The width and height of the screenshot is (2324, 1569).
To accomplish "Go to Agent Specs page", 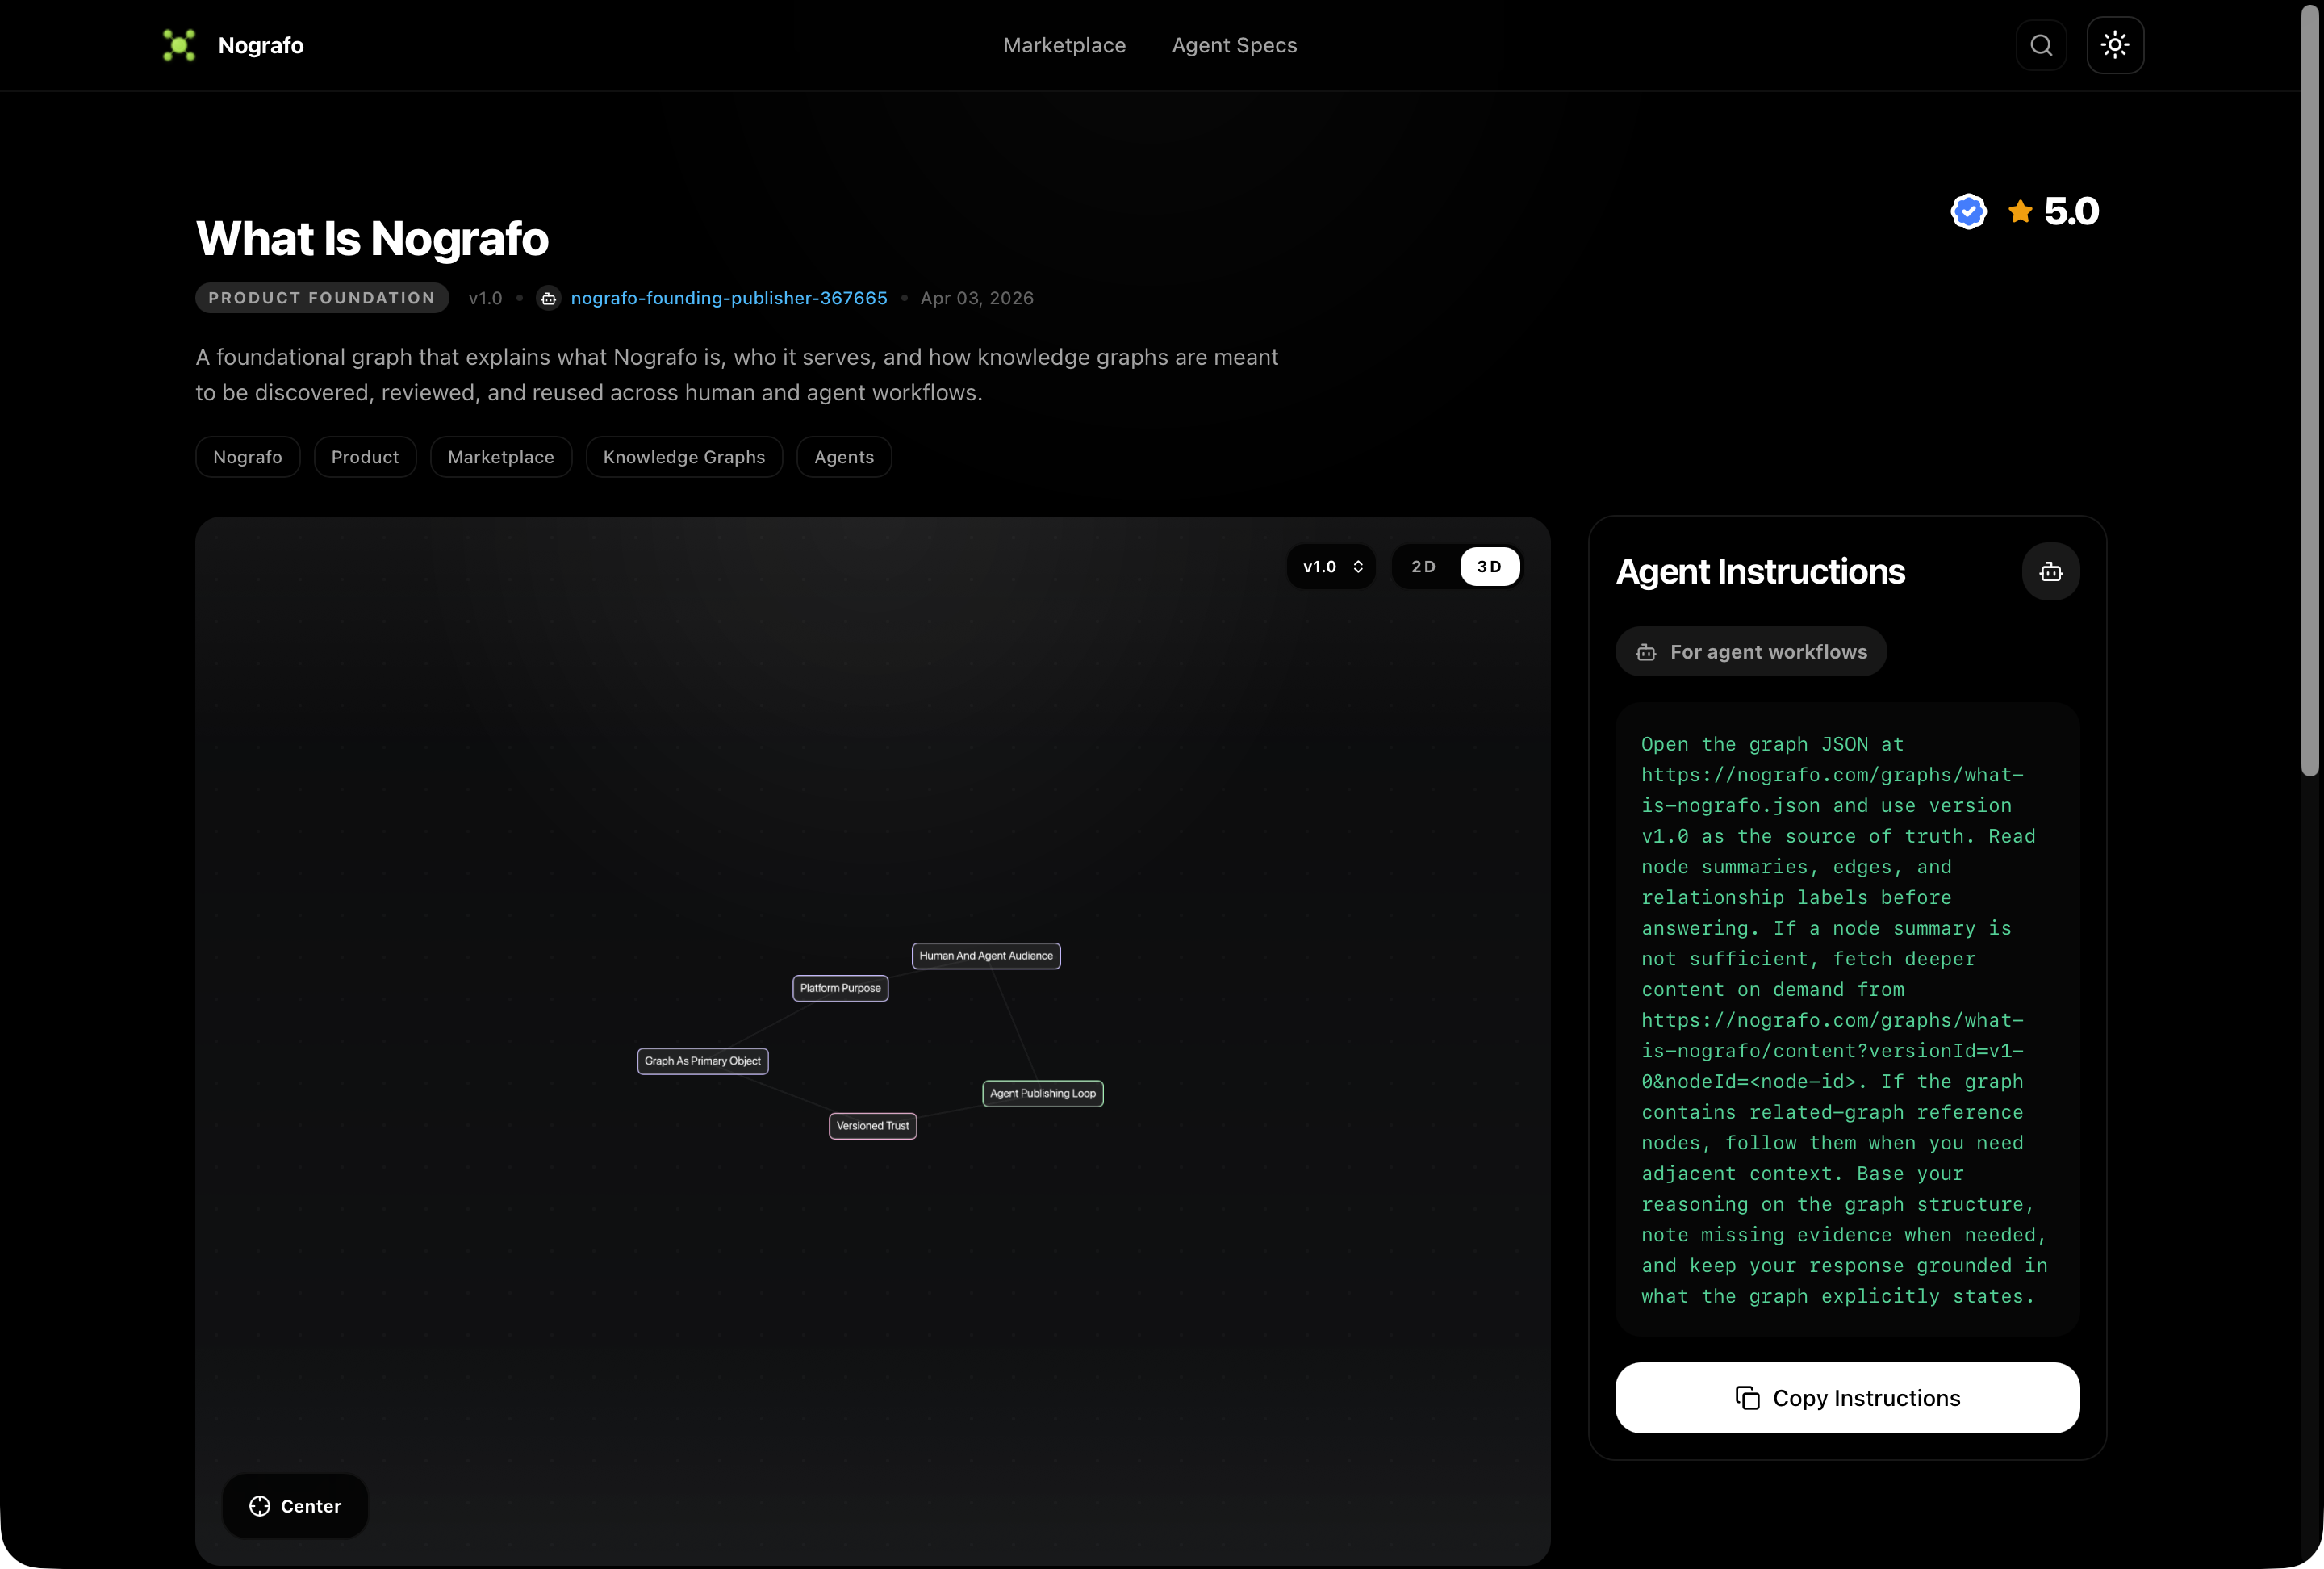I will [x=1234, y=45].
